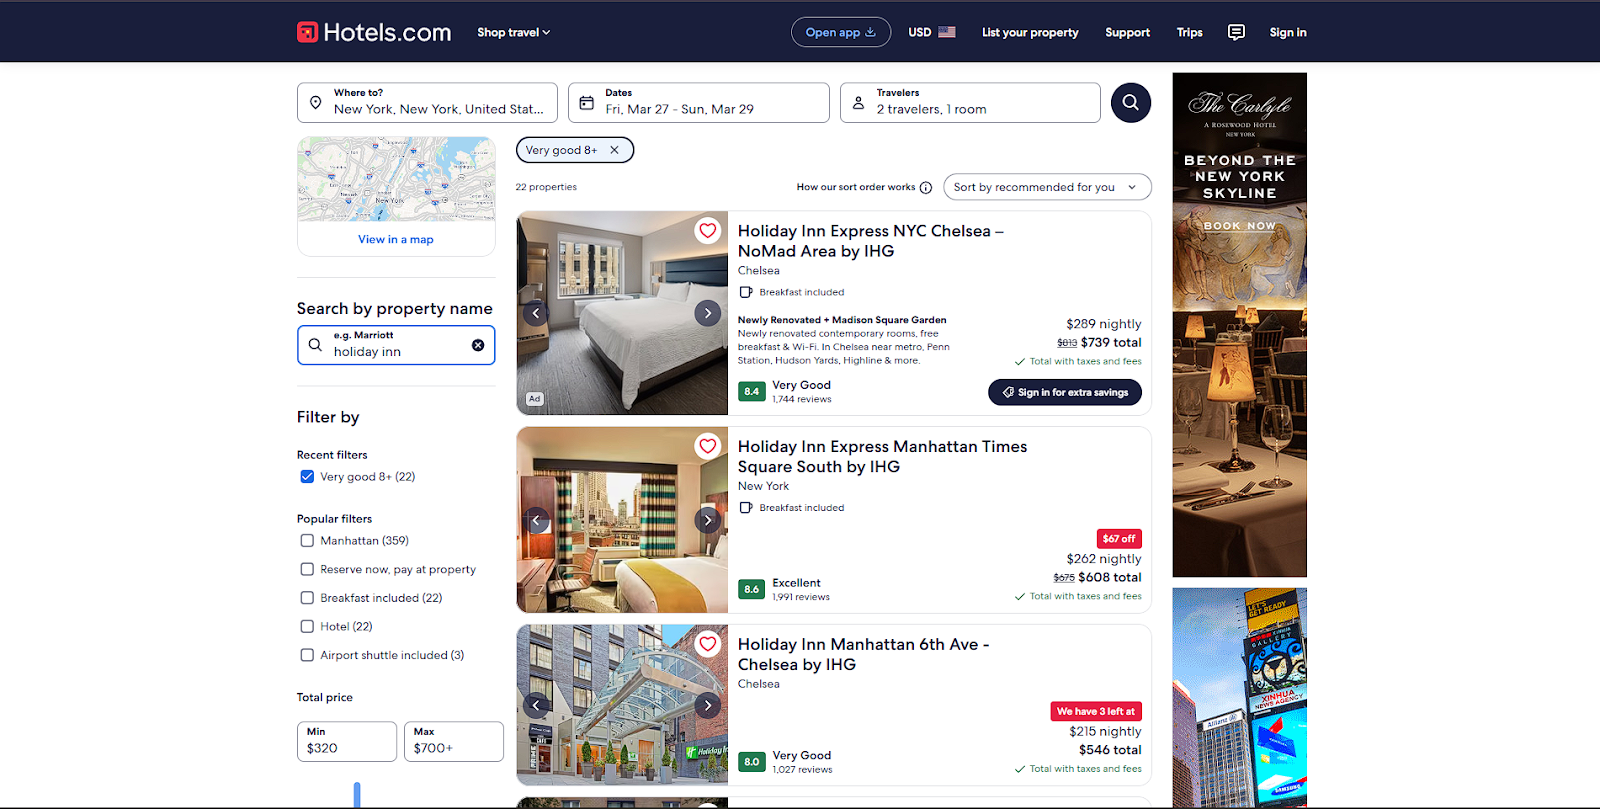Favorite the Holiday Inn Manhattan 6th Ave listing
1600x809 pixels.
pyautogui.click(x=708, y=644)
